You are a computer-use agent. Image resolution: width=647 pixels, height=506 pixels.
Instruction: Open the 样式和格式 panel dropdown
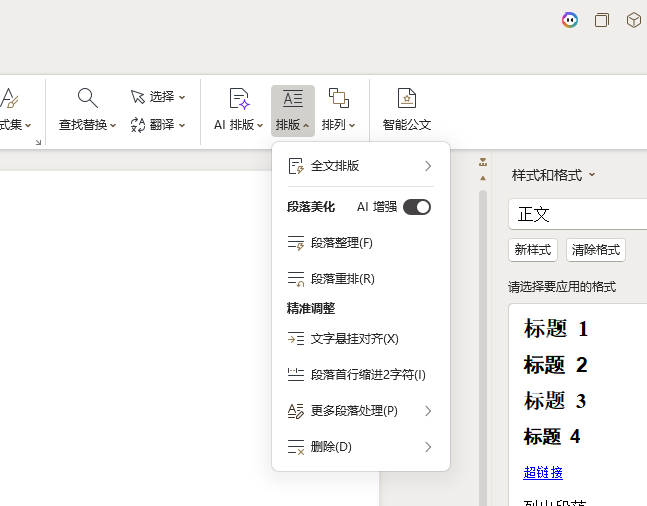(592, 175)
